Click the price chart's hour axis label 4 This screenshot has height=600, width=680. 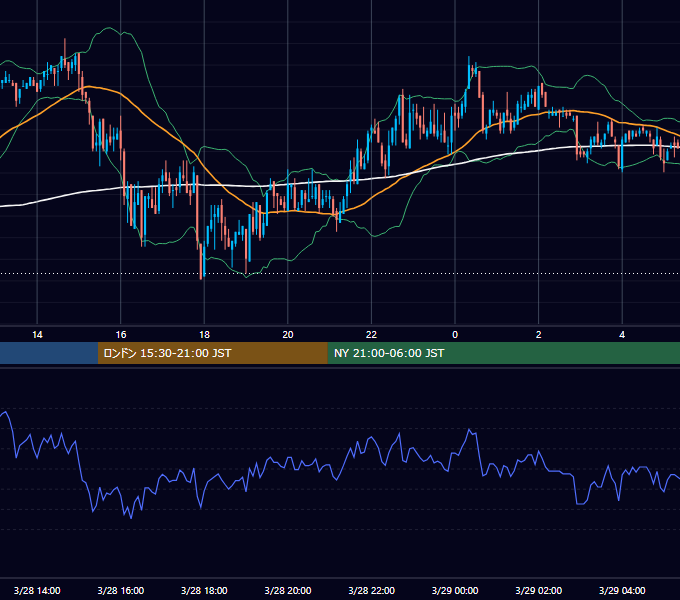coord(622,335)
